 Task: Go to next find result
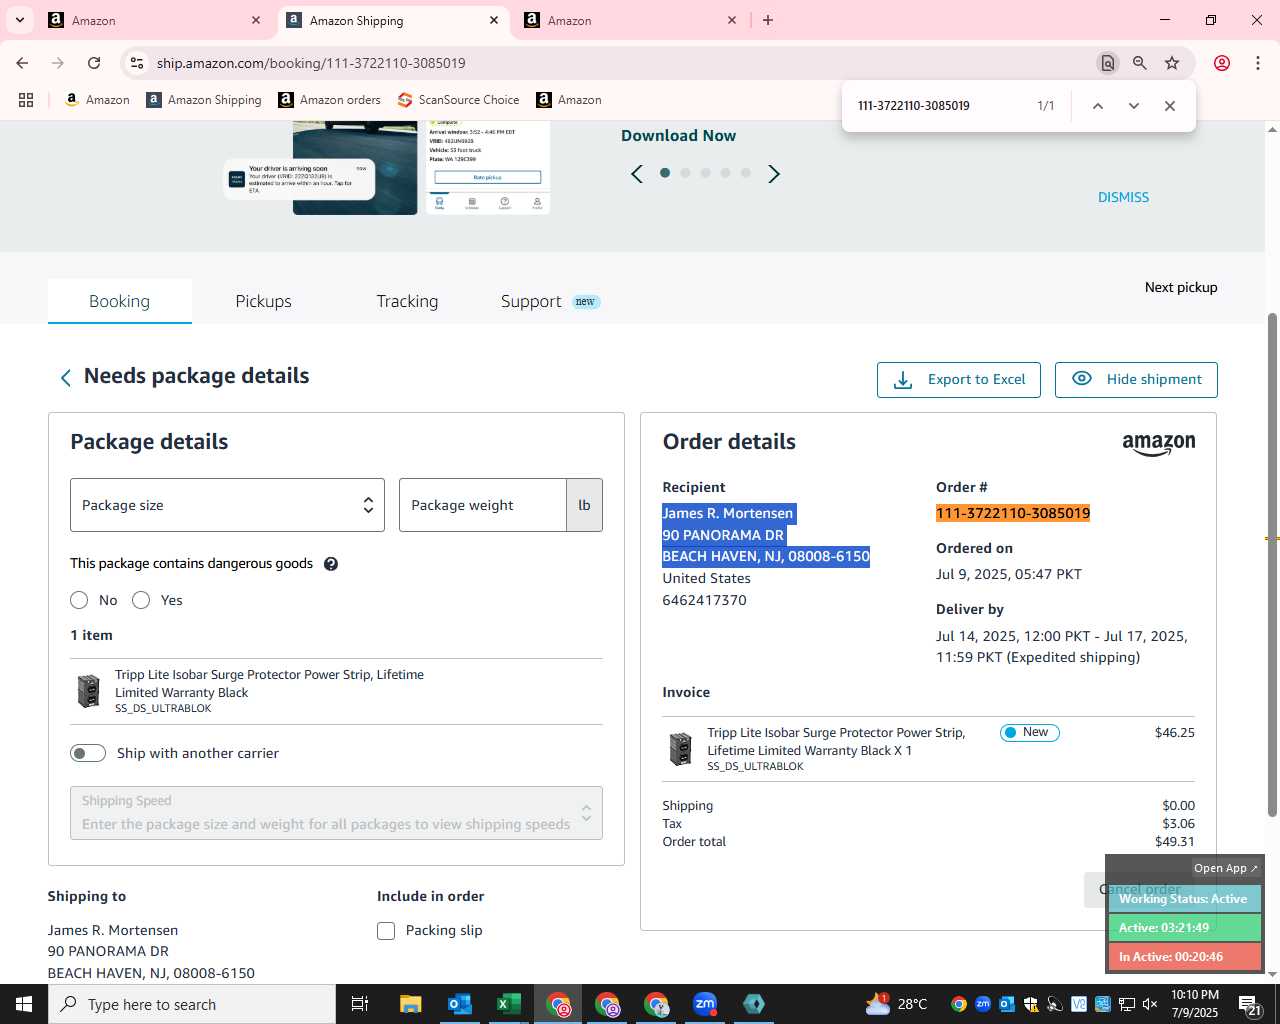[x=1133, y=106]
